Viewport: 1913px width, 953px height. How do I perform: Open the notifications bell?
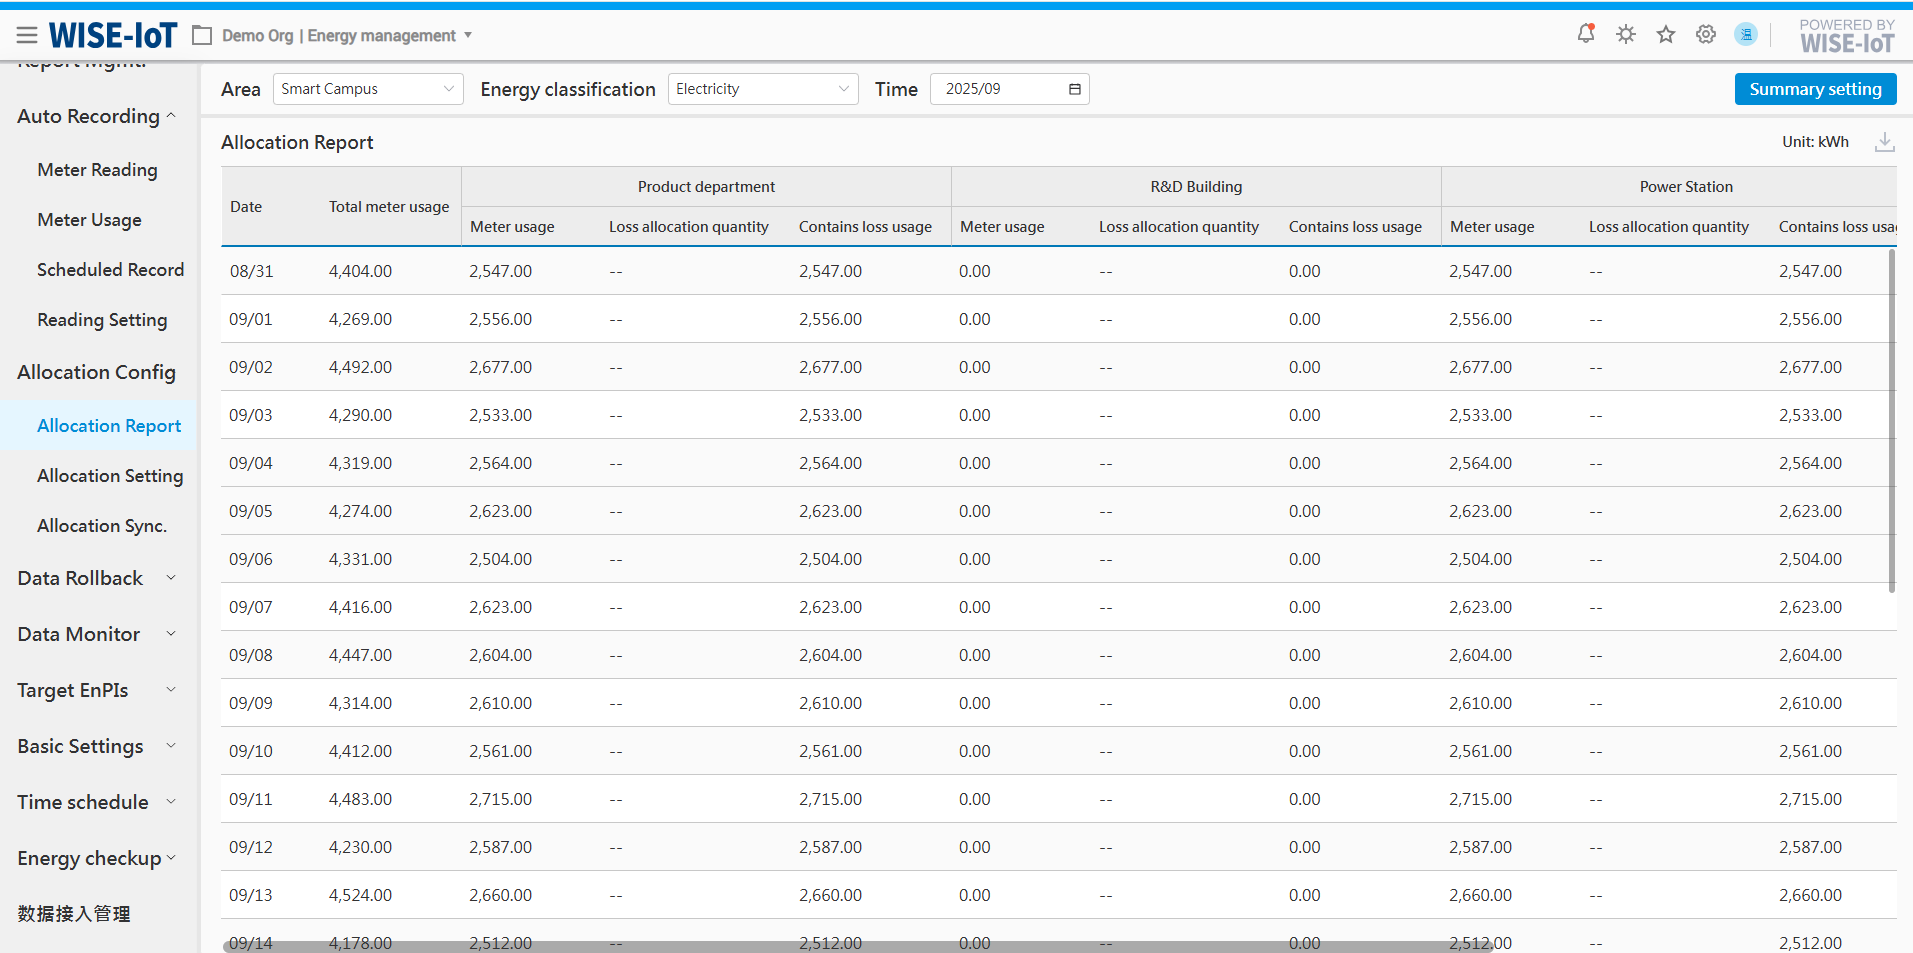click(1586, 34)
